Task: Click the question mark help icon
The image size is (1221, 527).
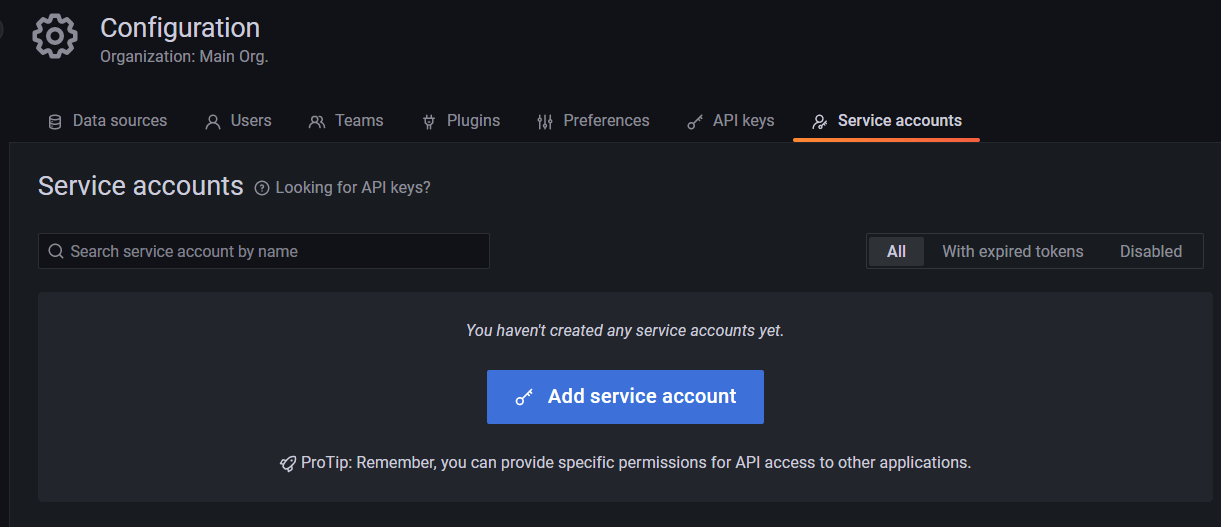Action: click(262, 188)
